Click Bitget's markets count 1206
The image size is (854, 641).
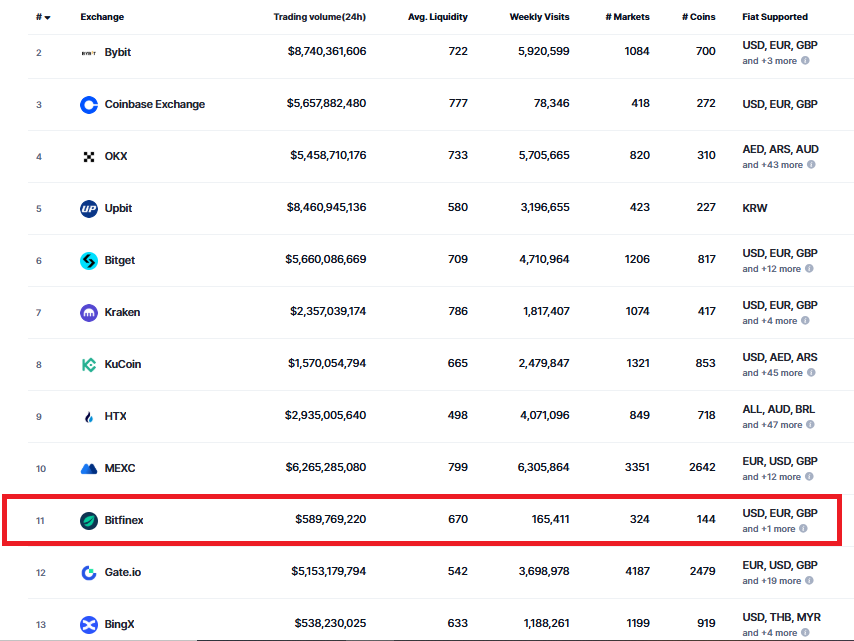pos(637,259)
